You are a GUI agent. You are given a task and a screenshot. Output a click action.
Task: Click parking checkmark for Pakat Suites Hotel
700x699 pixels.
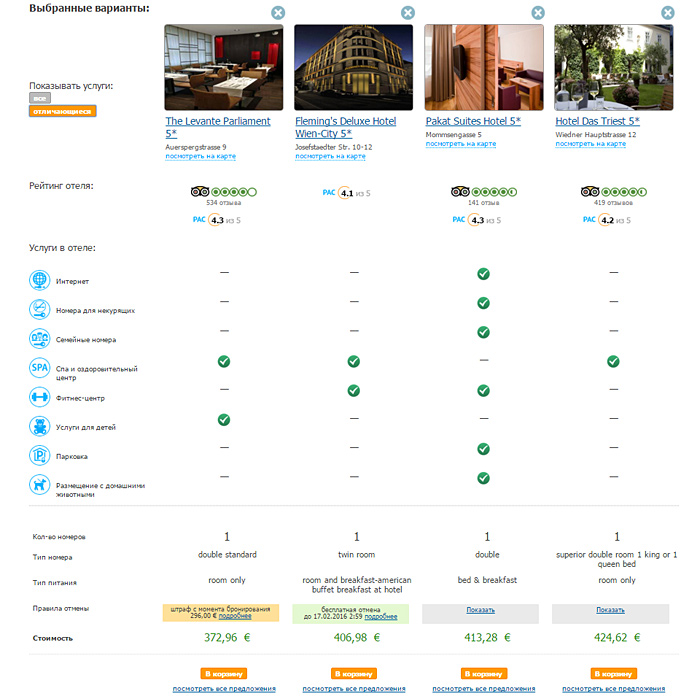click(x=483, y=449)
